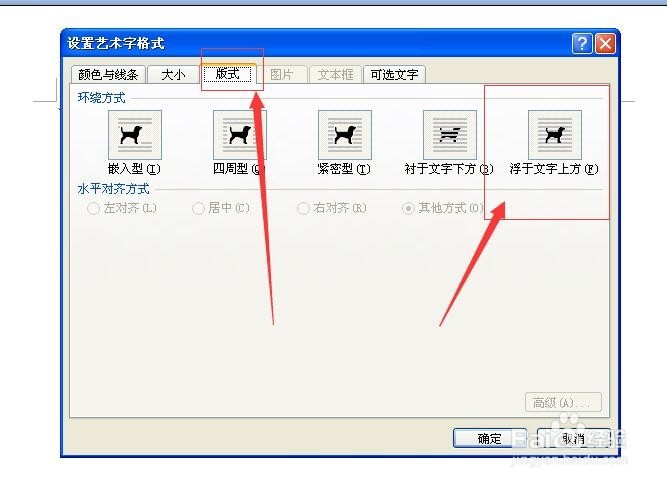Switch to the 版式 tab
This screenshot has width=667, height=483.
[x=228, y=74]
